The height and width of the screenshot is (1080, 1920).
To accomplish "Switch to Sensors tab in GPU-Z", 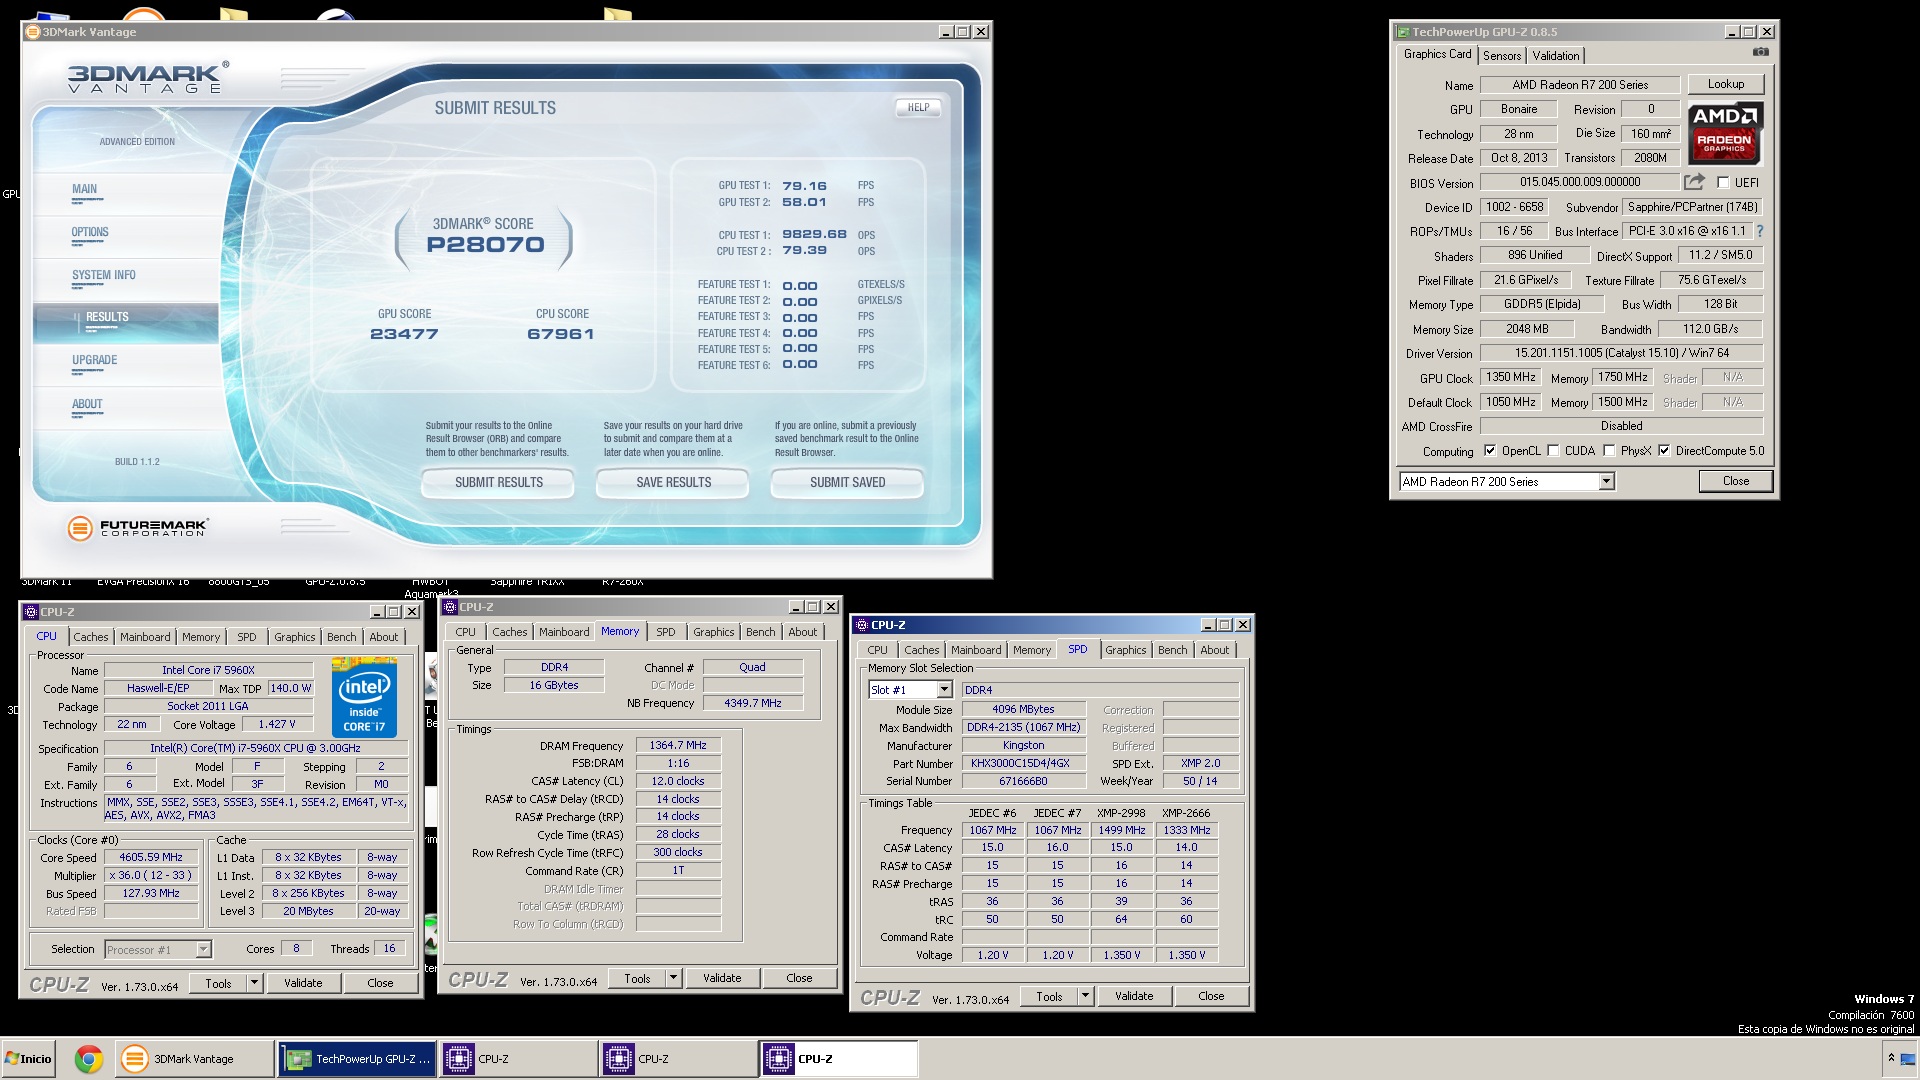I will 1502,56.
